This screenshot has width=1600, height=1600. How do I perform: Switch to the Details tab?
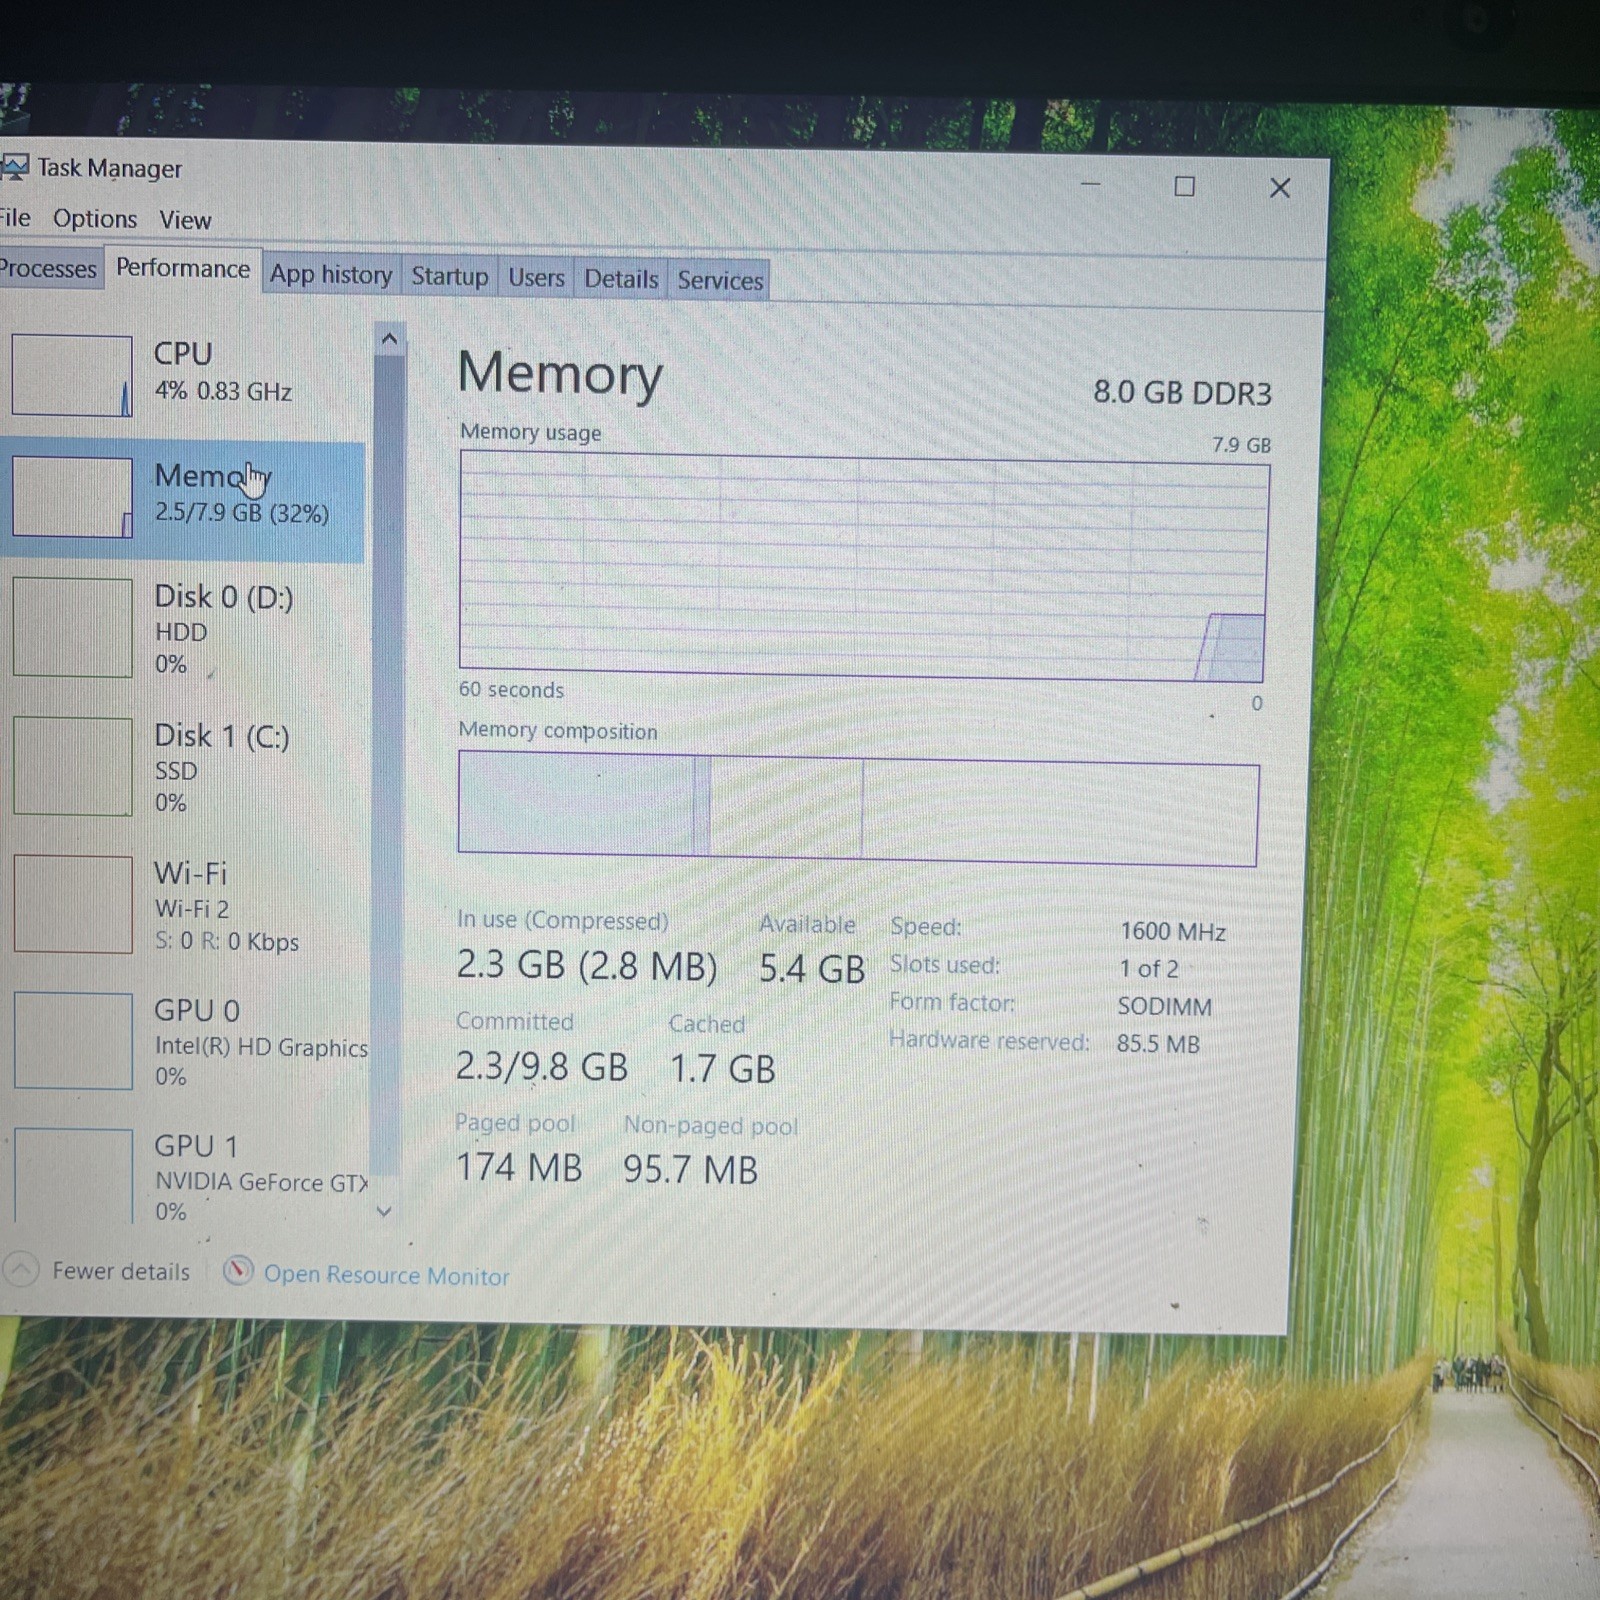pyautogui.click(x=621, y=279)
